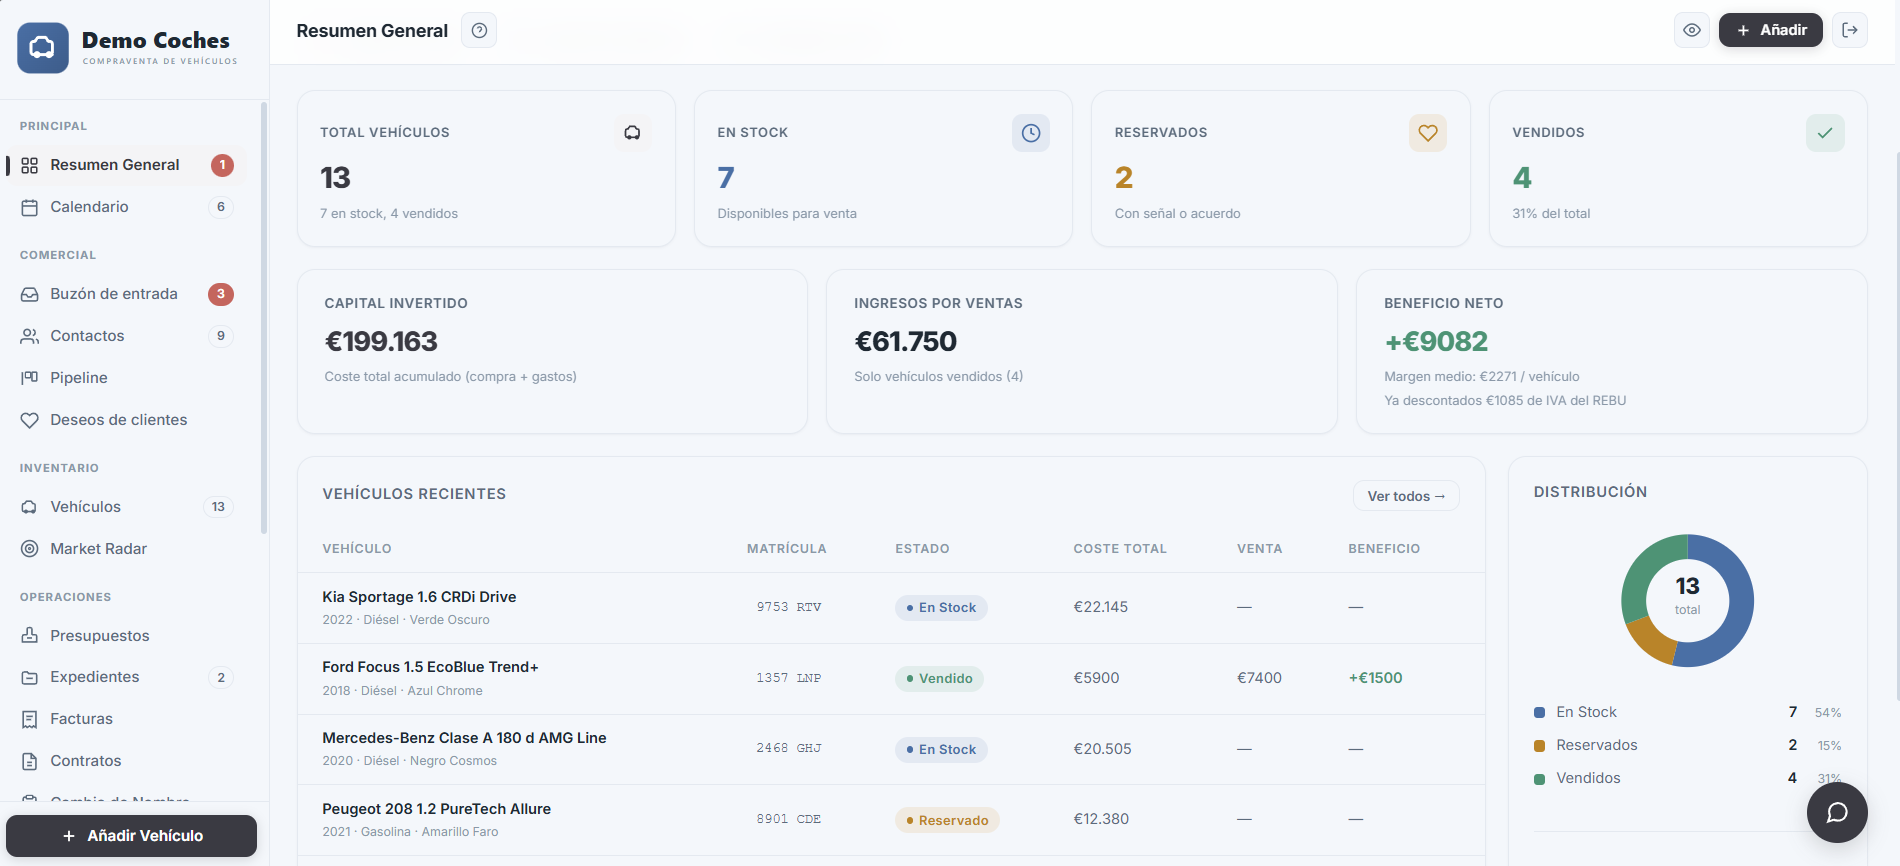Click the Market Radar target icon
The image size is (1900, 866).
(x=30, y=549)
